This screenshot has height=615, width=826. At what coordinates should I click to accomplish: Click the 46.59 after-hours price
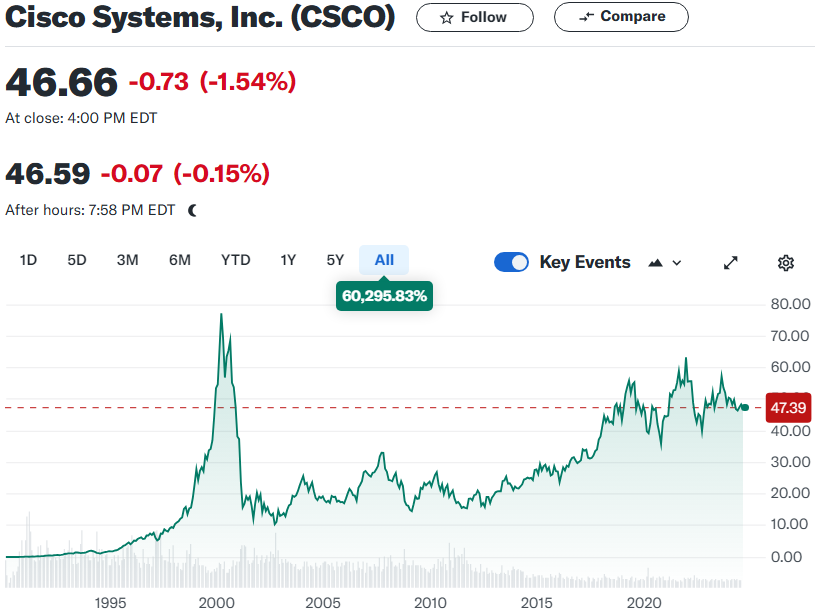48,174
